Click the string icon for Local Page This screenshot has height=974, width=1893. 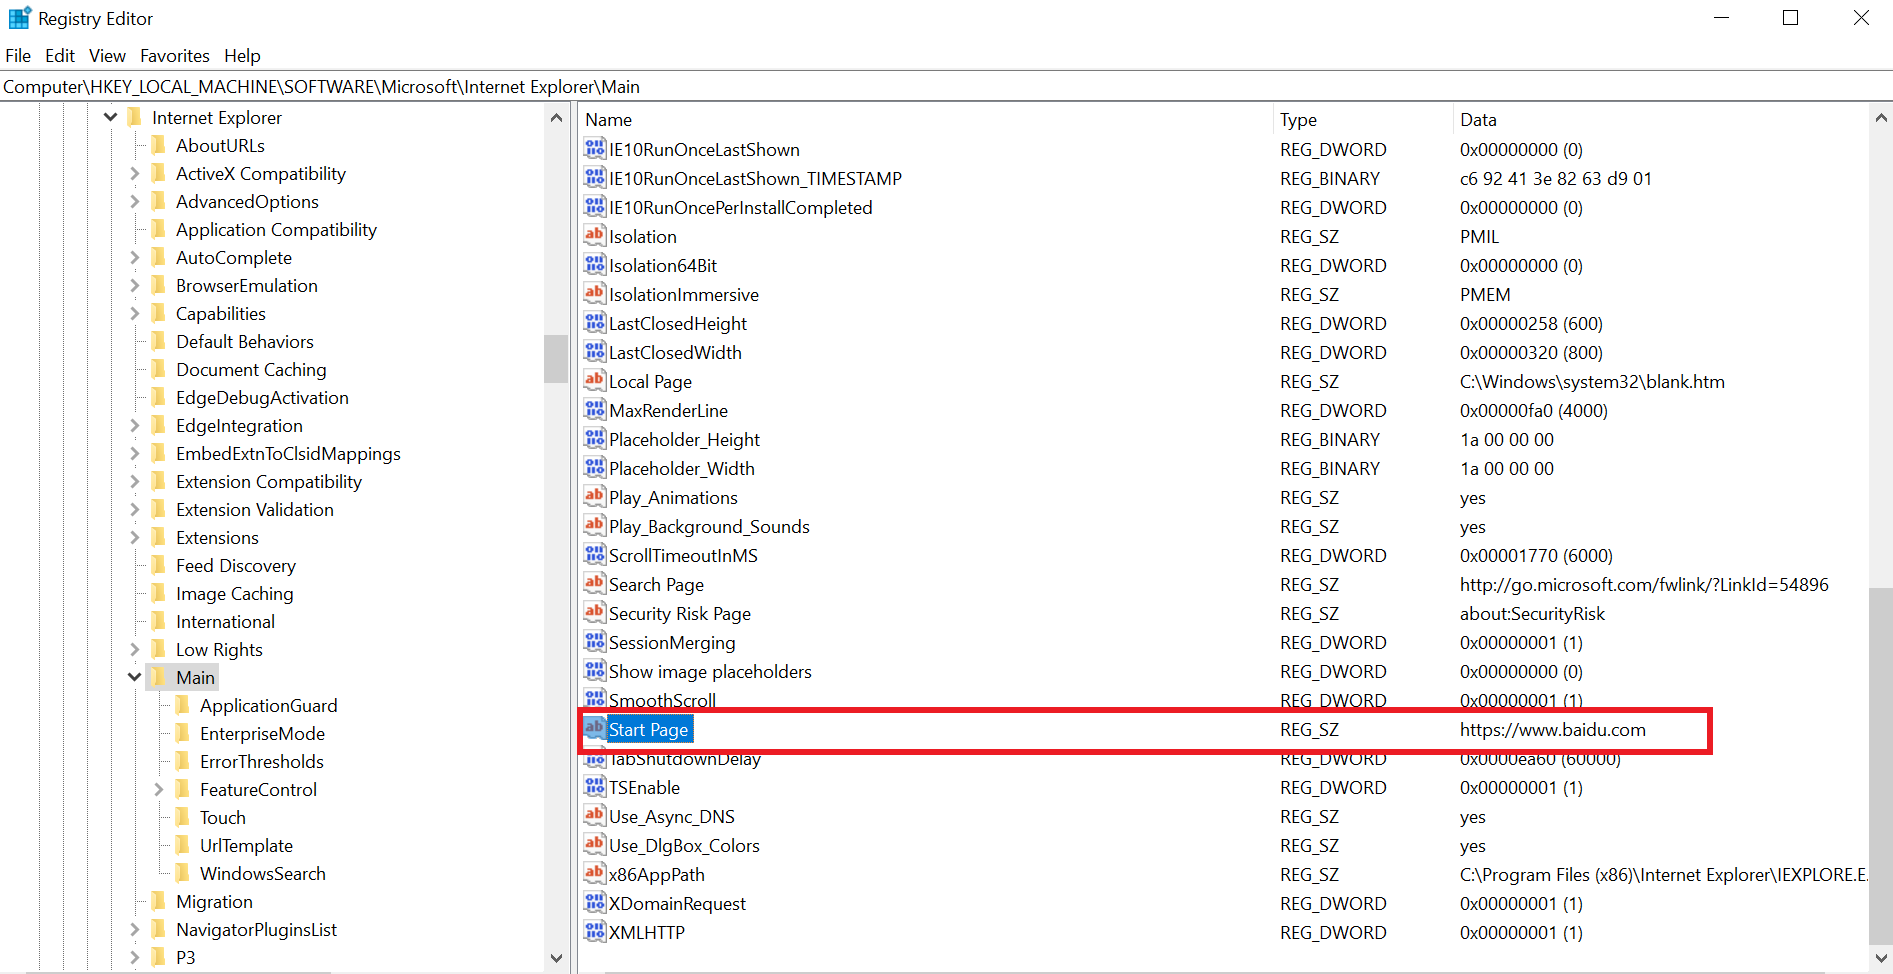595,381
